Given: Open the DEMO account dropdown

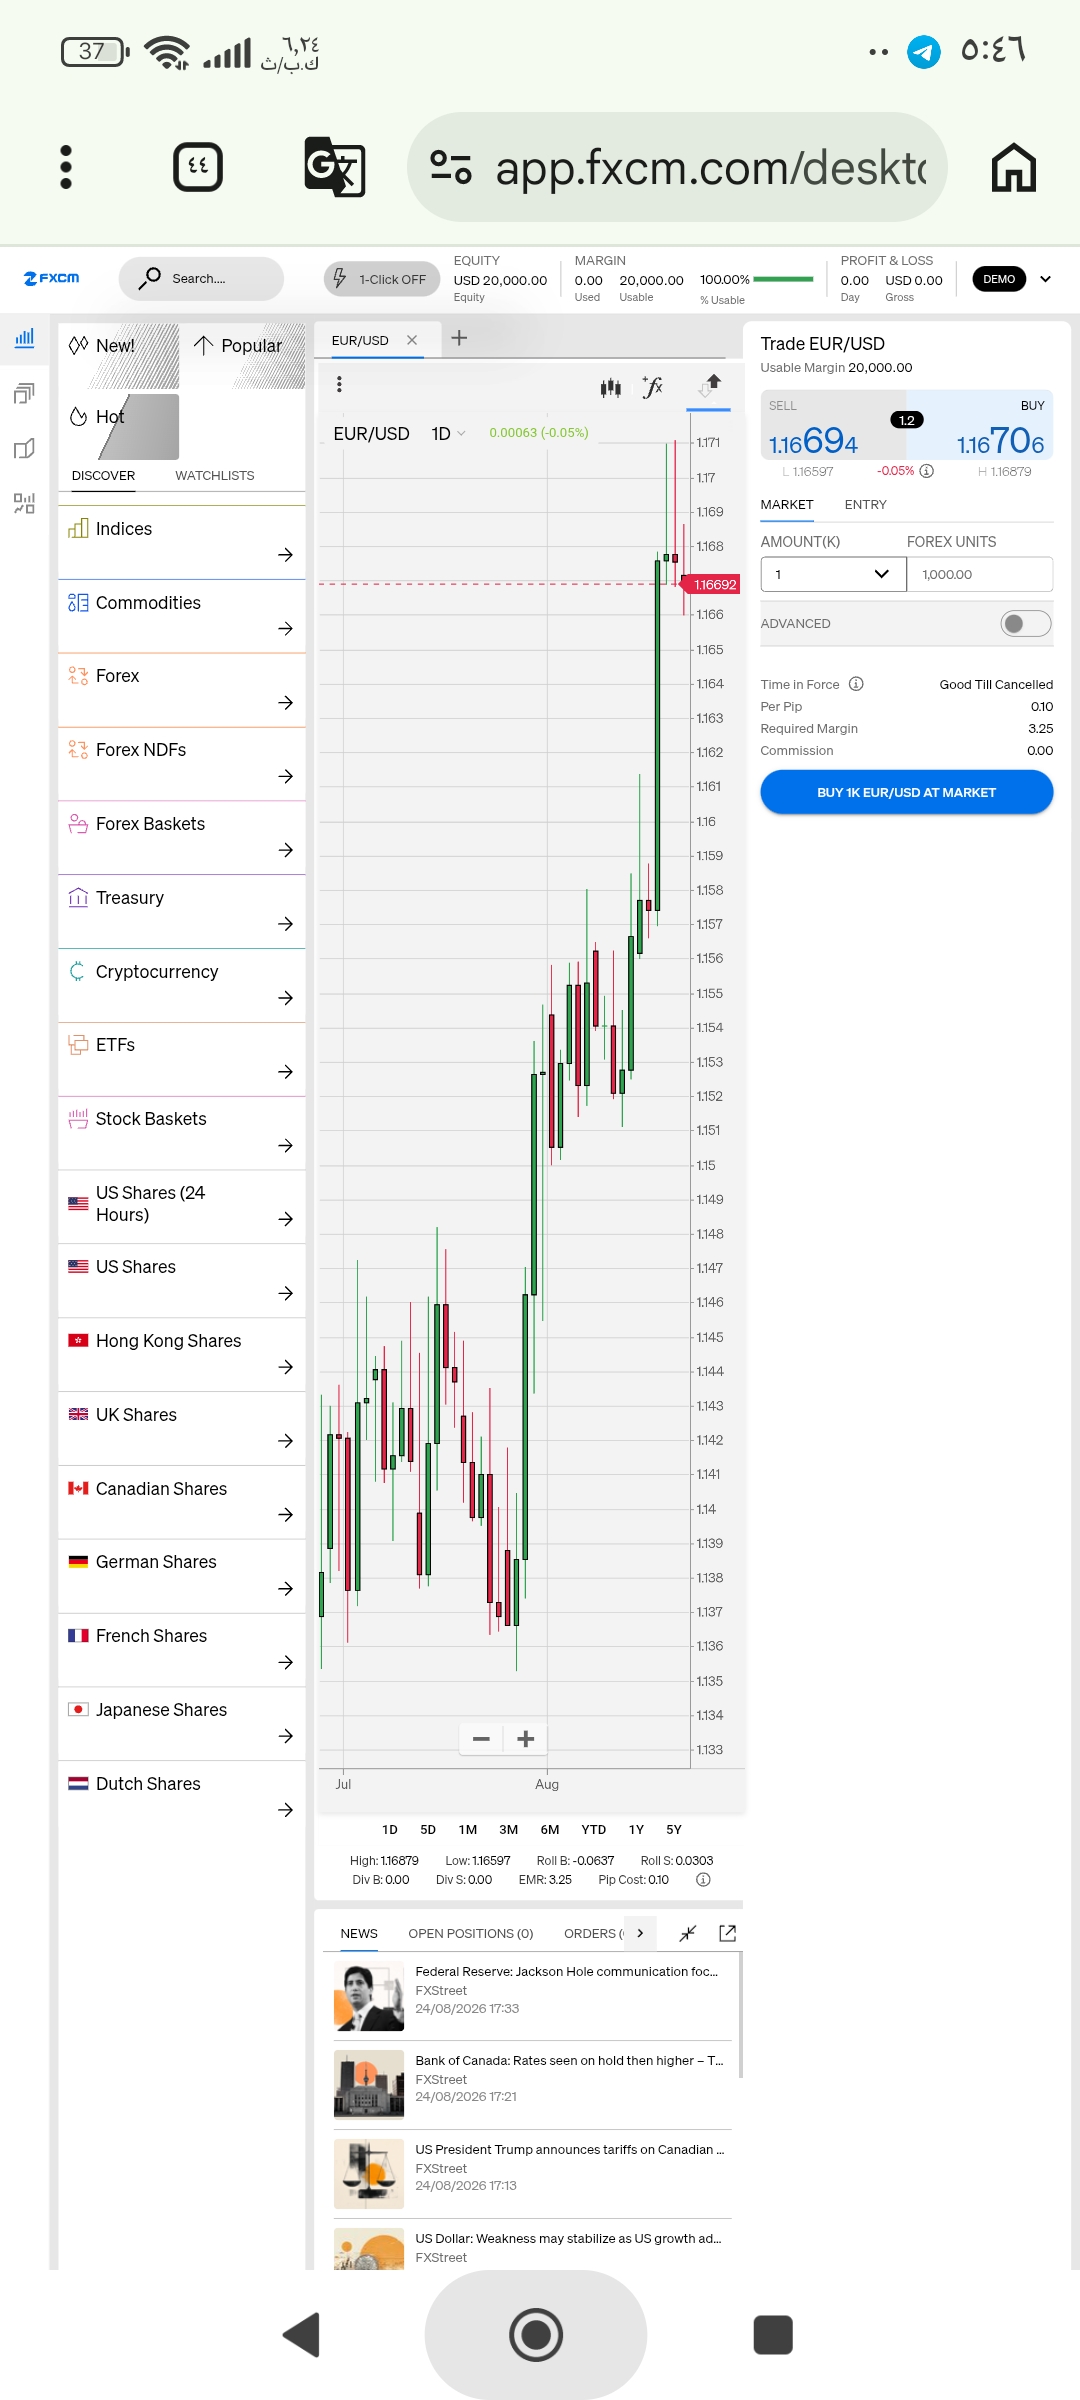Looking at the screenshot, I should [x=1013, y=279].
